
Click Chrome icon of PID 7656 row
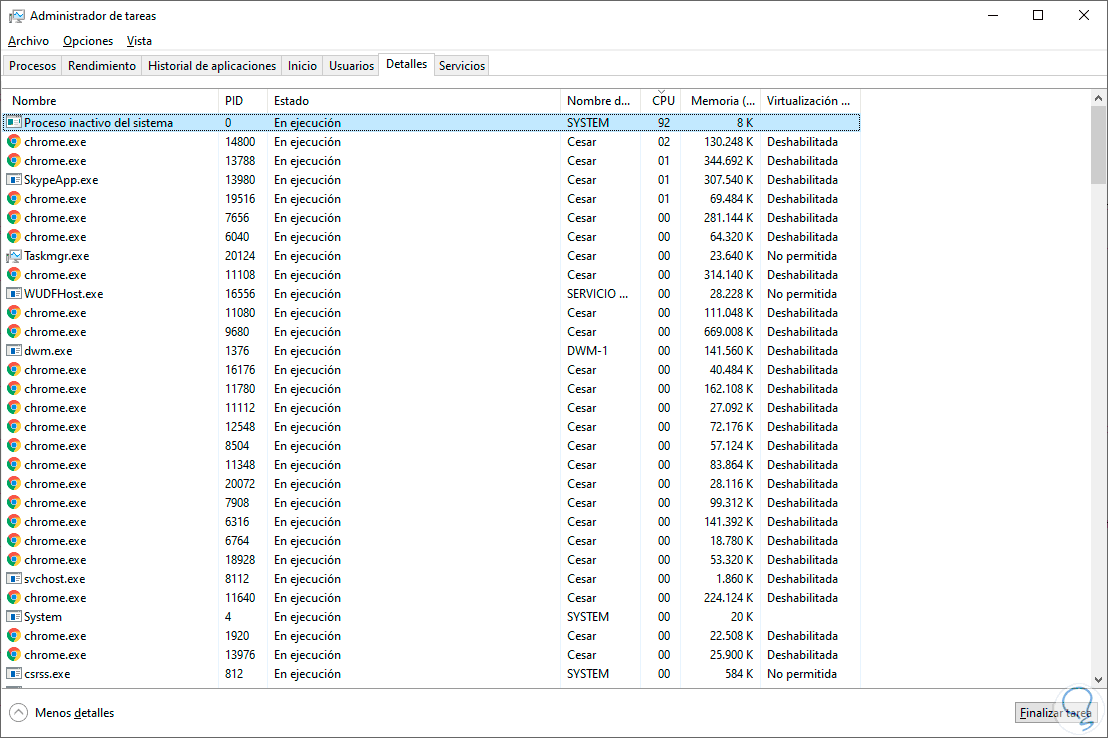pos(13,218)
